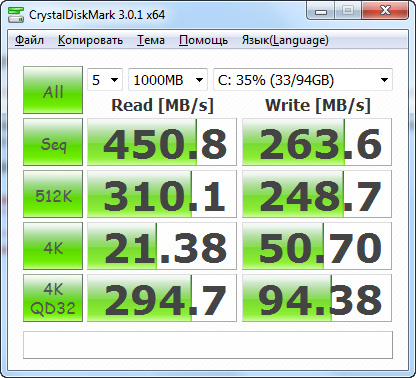The height and width of the screenshot is (378, 416).
Task: Click the Seq write result 263.6
Action: pos(317,142)
